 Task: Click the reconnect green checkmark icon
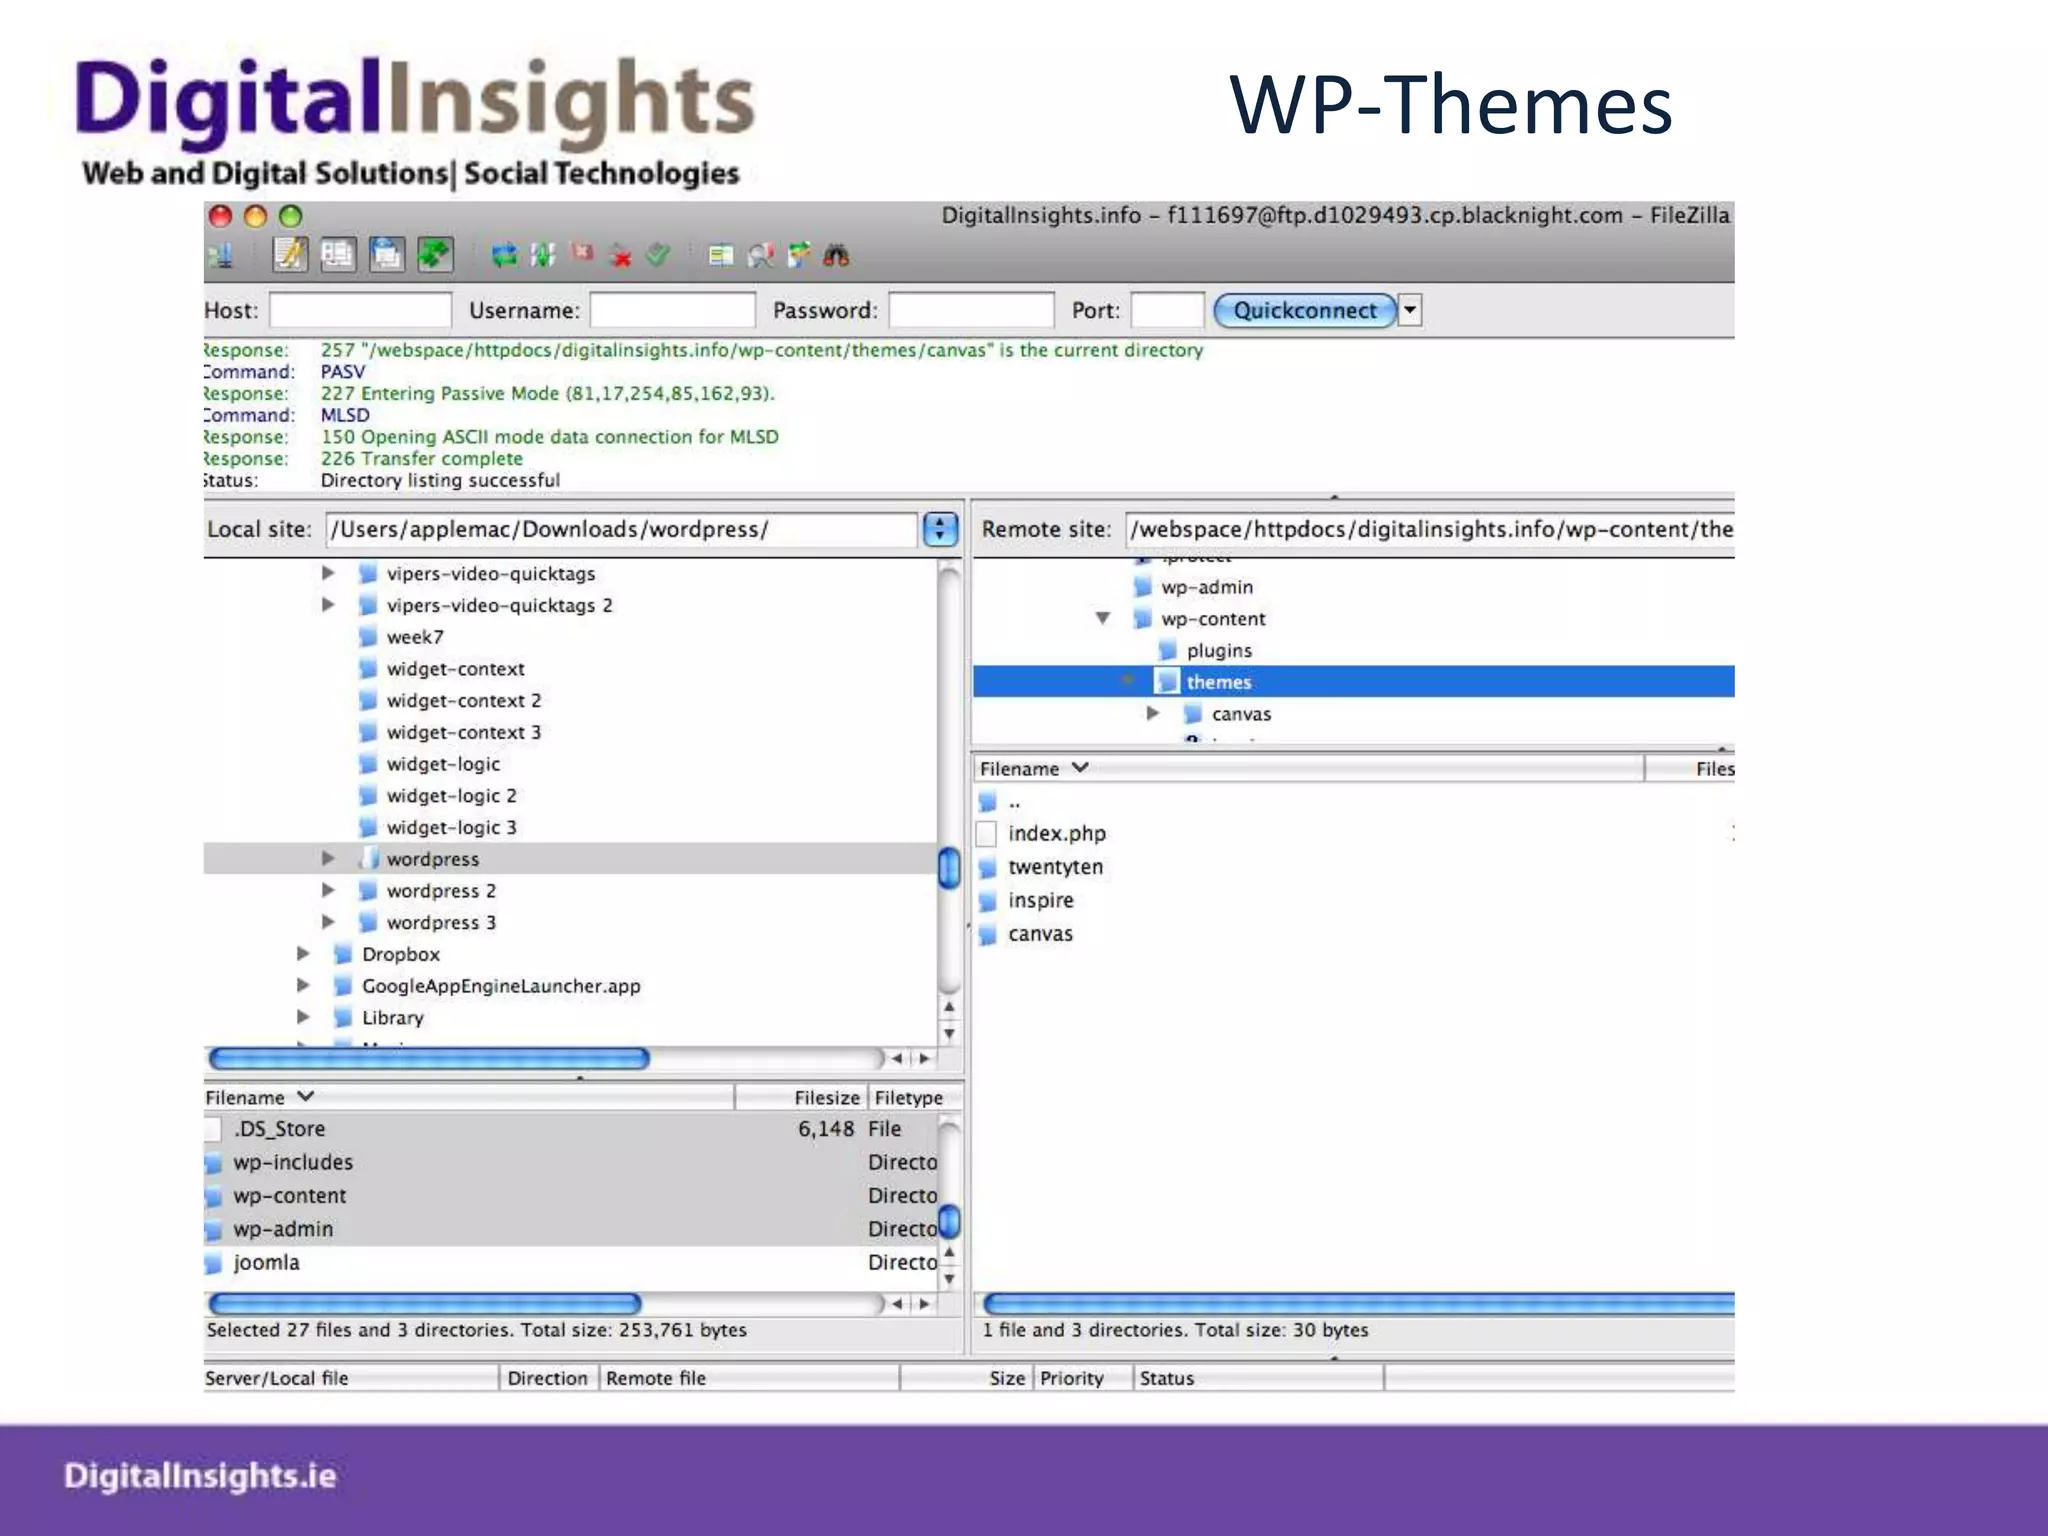pos(658,256)
